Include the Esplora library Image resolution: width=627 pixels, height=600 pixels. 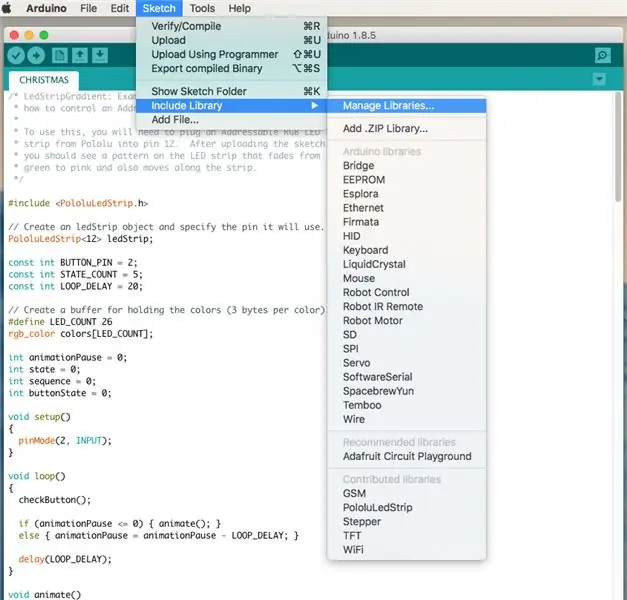pyautogui.click(x=406, y=194)
